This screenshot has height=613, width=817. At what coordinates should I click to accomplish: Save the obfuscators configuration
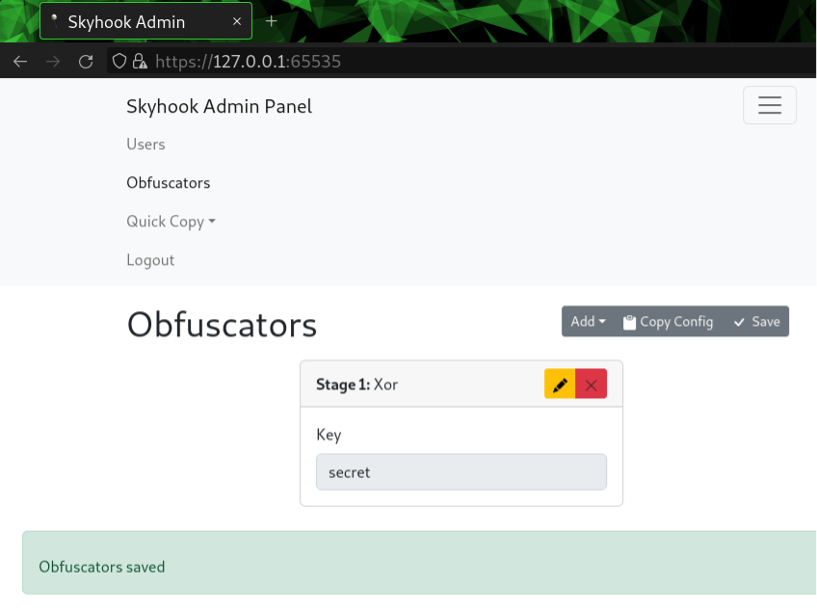(x=756, y=322)
